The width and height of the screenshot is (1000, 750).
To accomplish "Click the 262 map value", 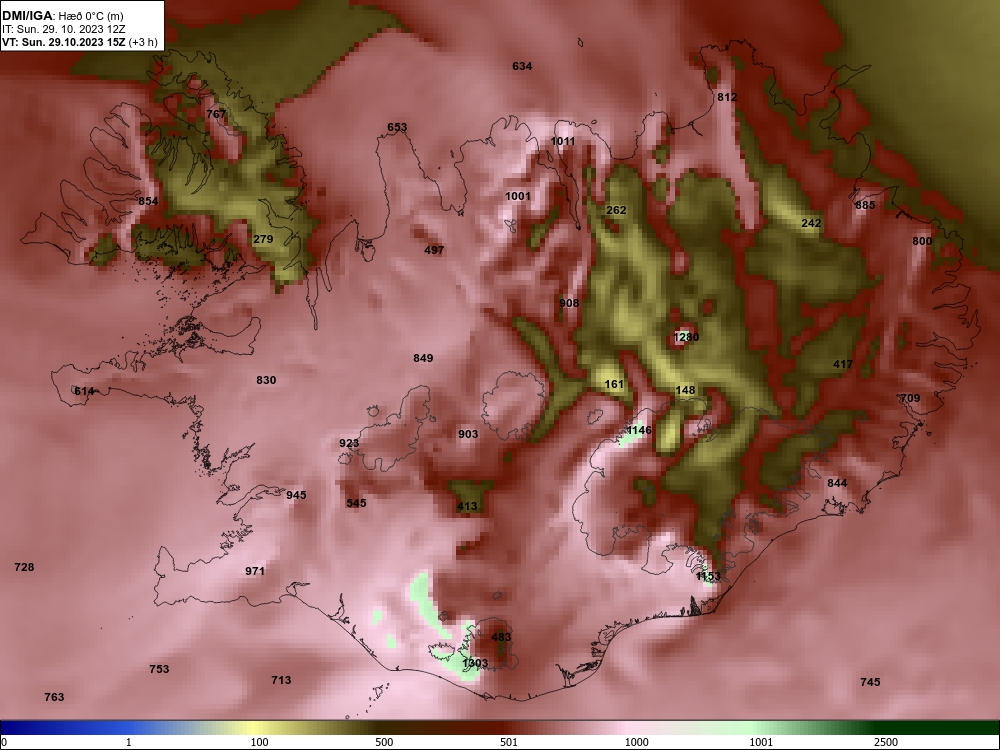I will pyautogui.click(x=616, y=210).
